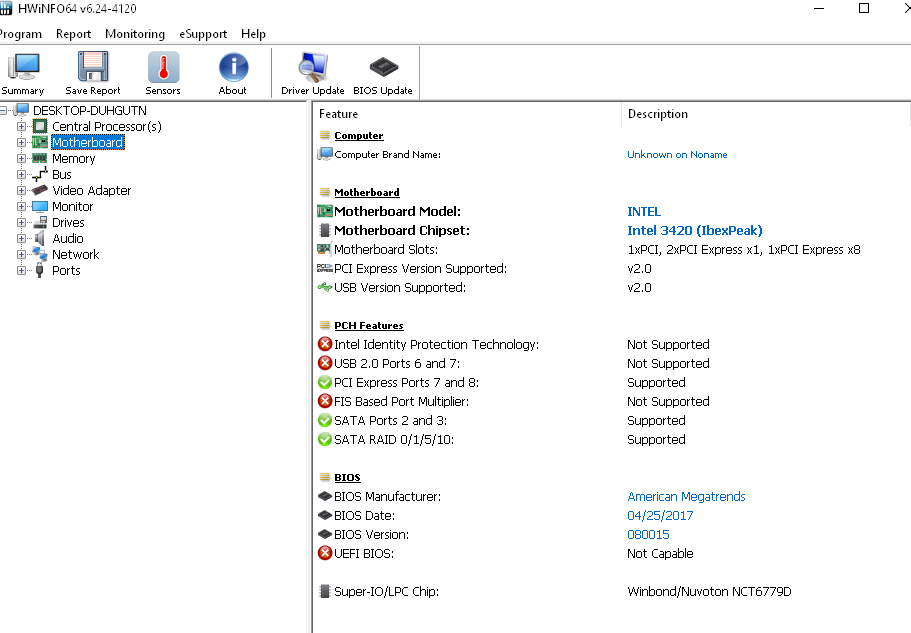Expand the Bus tree node

(21, 174)
